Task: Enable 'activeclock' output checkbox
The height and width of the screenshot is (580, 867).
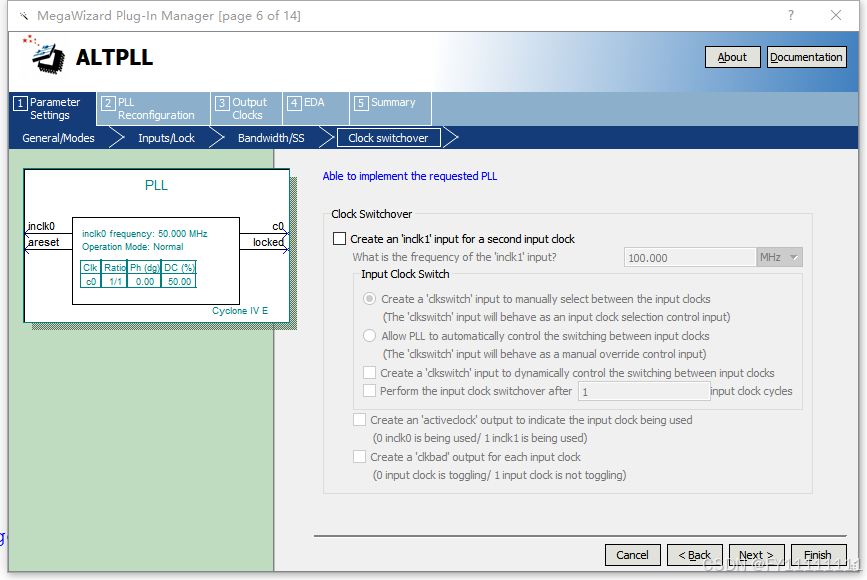Action: point(359,420)
